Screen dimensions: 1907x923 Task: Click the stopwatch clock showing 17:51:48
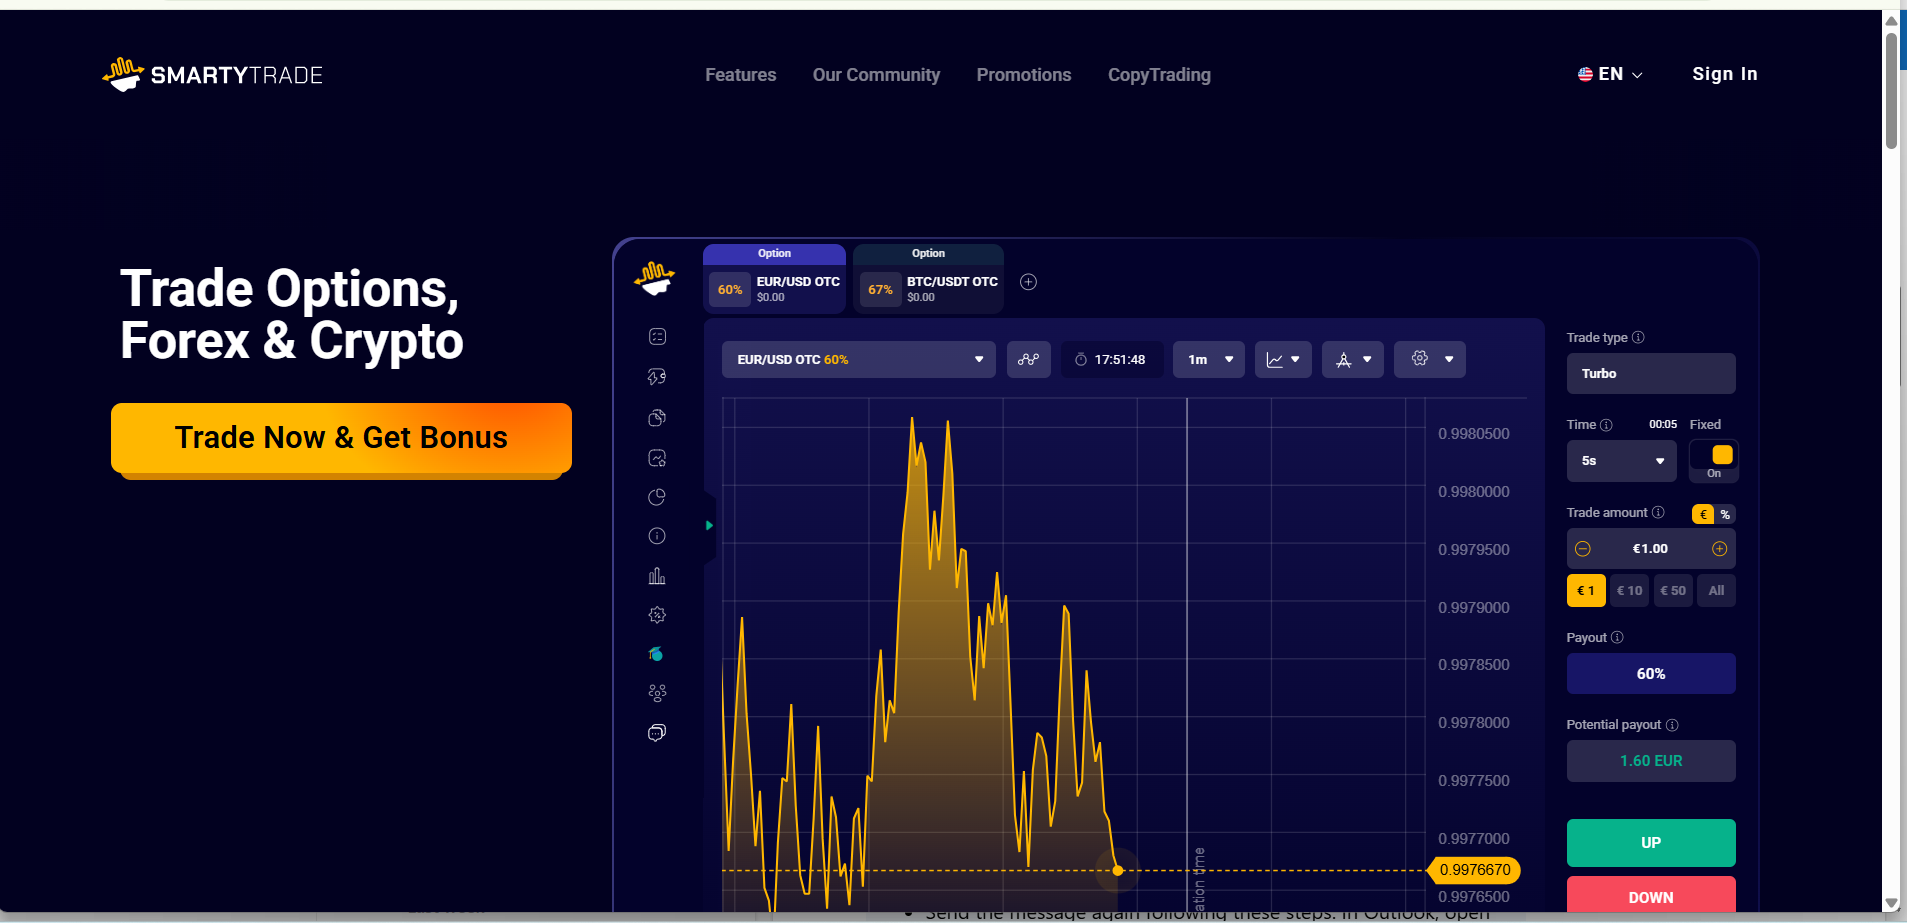coord(1111,359)
